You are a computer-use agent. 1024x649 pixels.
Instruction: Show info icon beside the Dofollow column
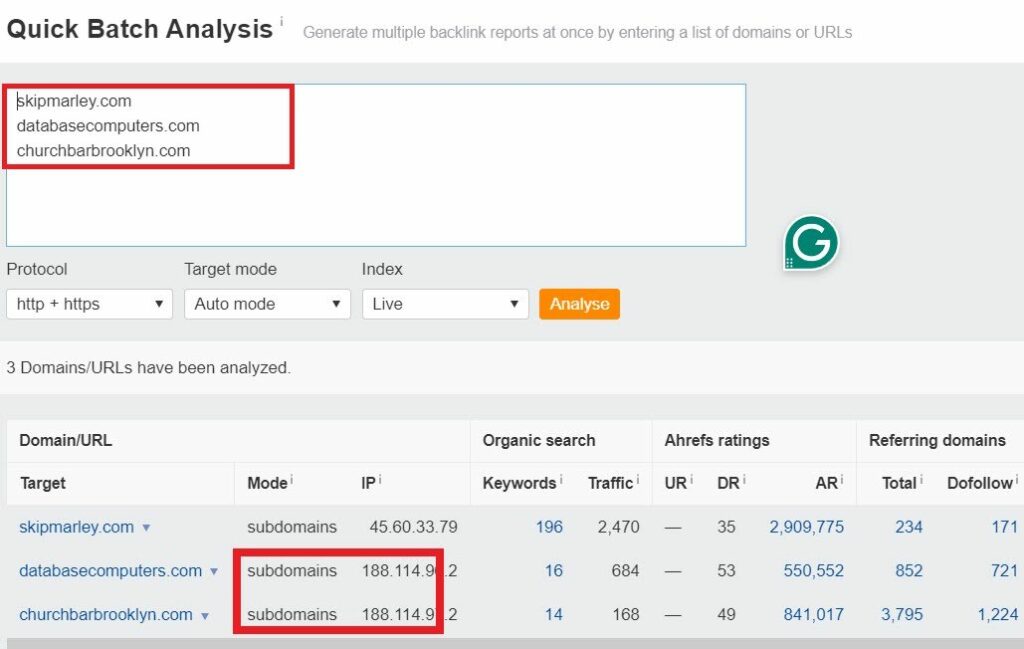click(x=1017, y=480)
